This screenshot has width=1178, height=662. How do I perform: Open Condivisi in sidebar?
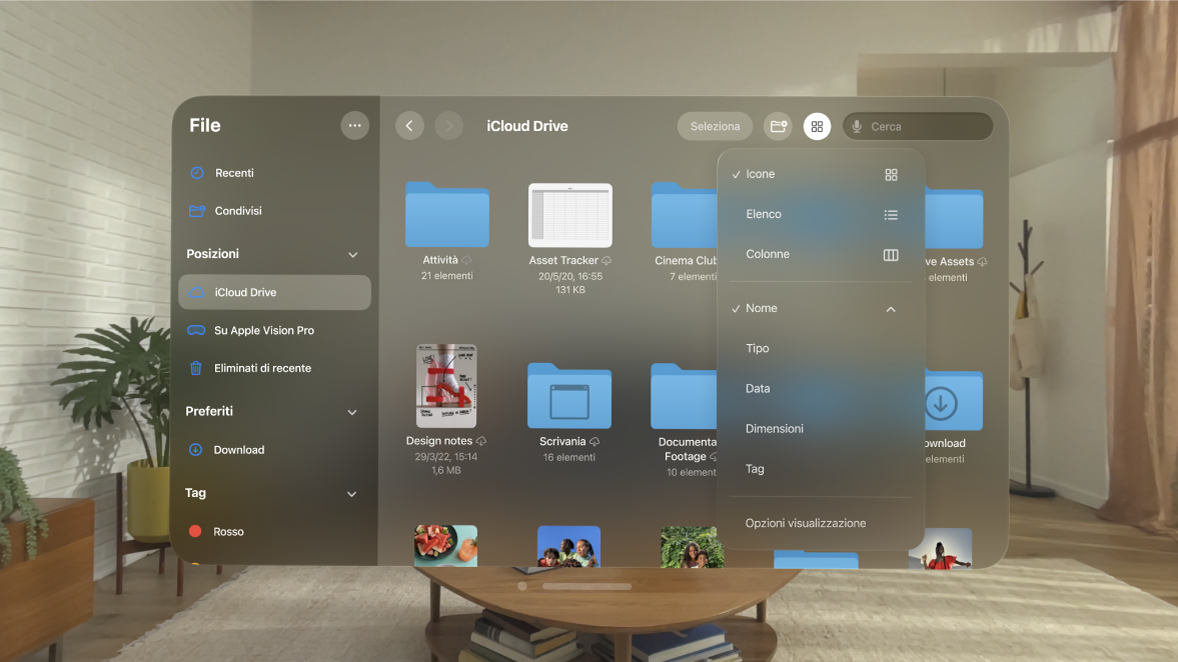274,211
